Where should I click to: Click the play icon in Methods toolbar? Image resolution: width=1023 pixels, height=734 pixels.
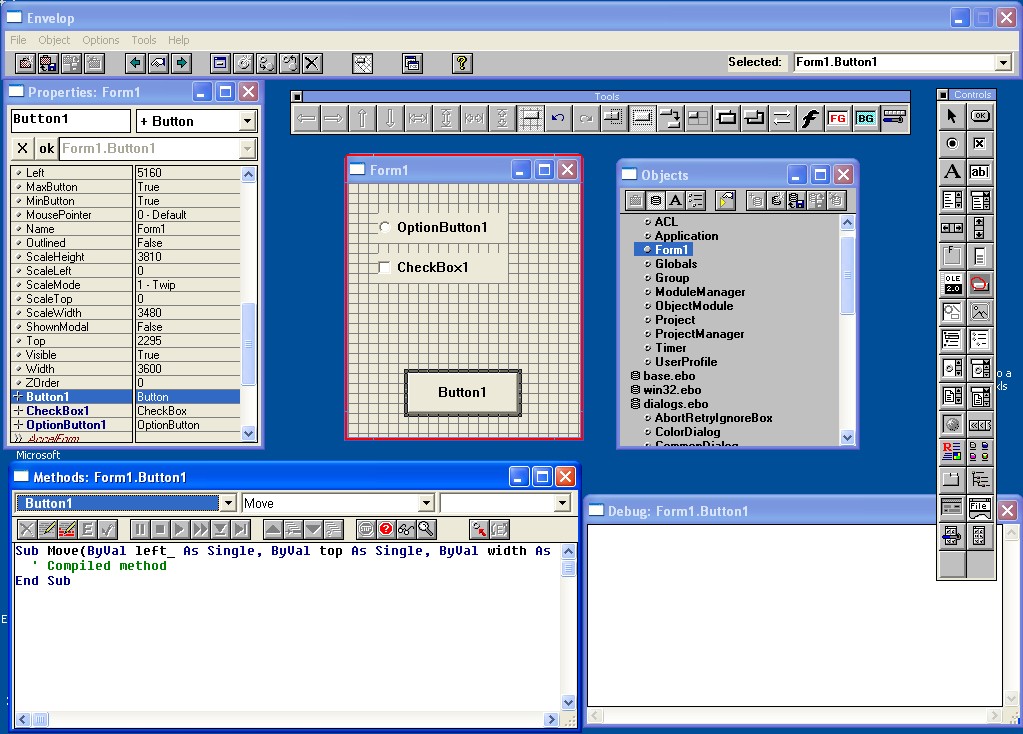click(x=181, y=529)
